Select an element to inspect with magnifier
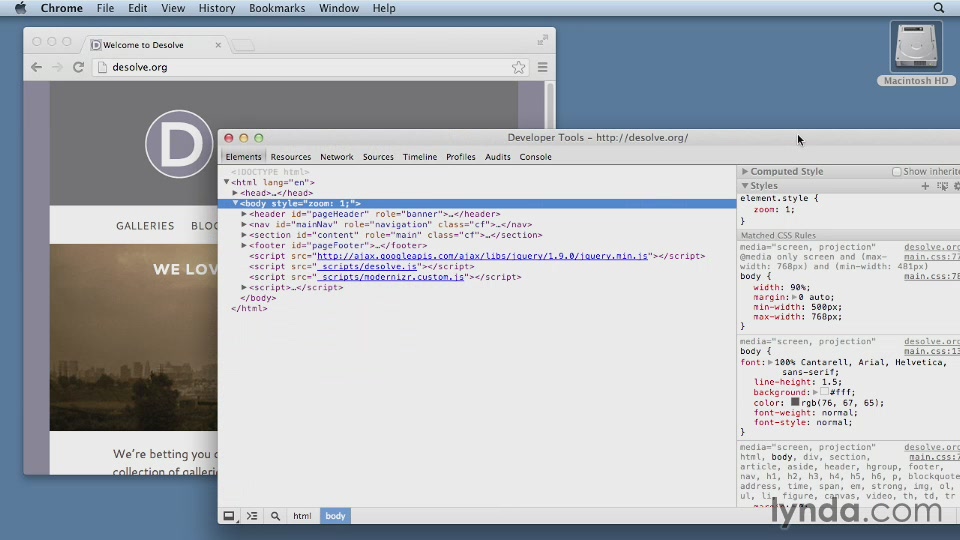 pos(276,516)
